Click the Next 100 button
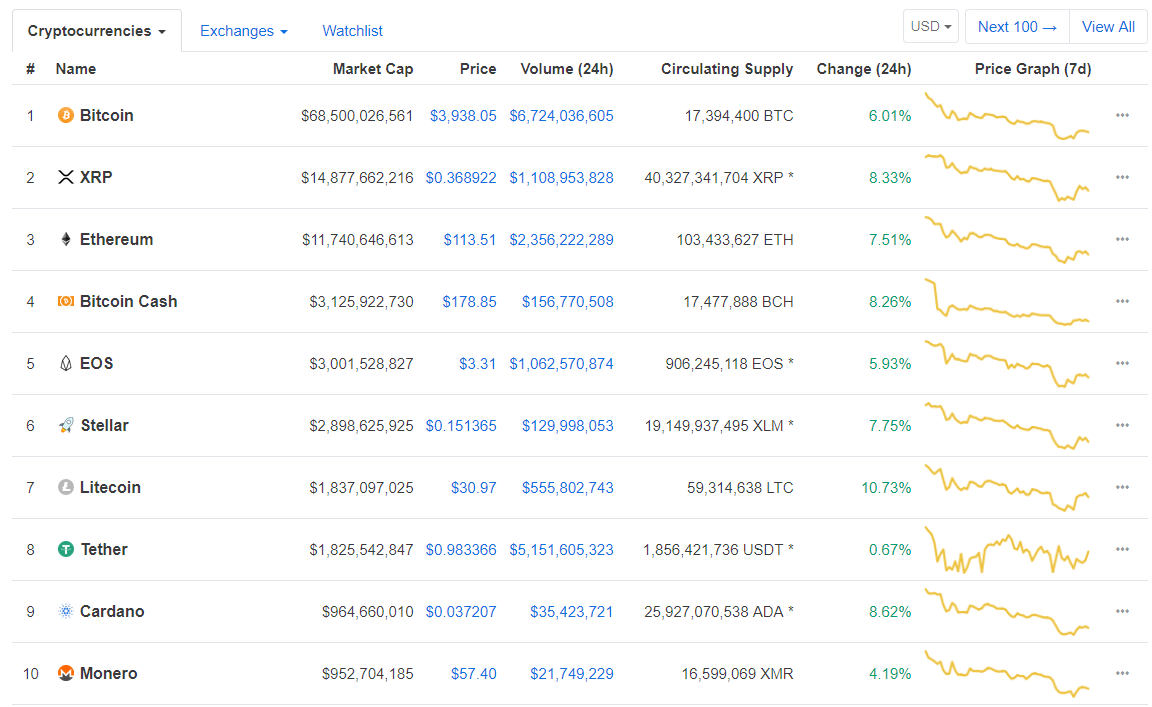Screen dimensions: 1152x707 (x=1017, y=27)
